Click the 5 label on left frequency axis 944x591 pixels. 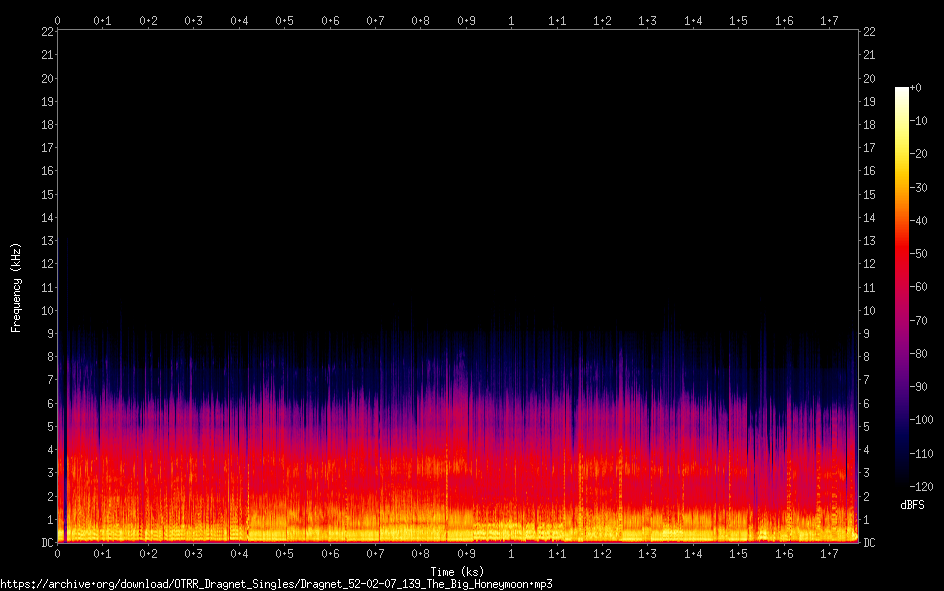pos(49,427)
